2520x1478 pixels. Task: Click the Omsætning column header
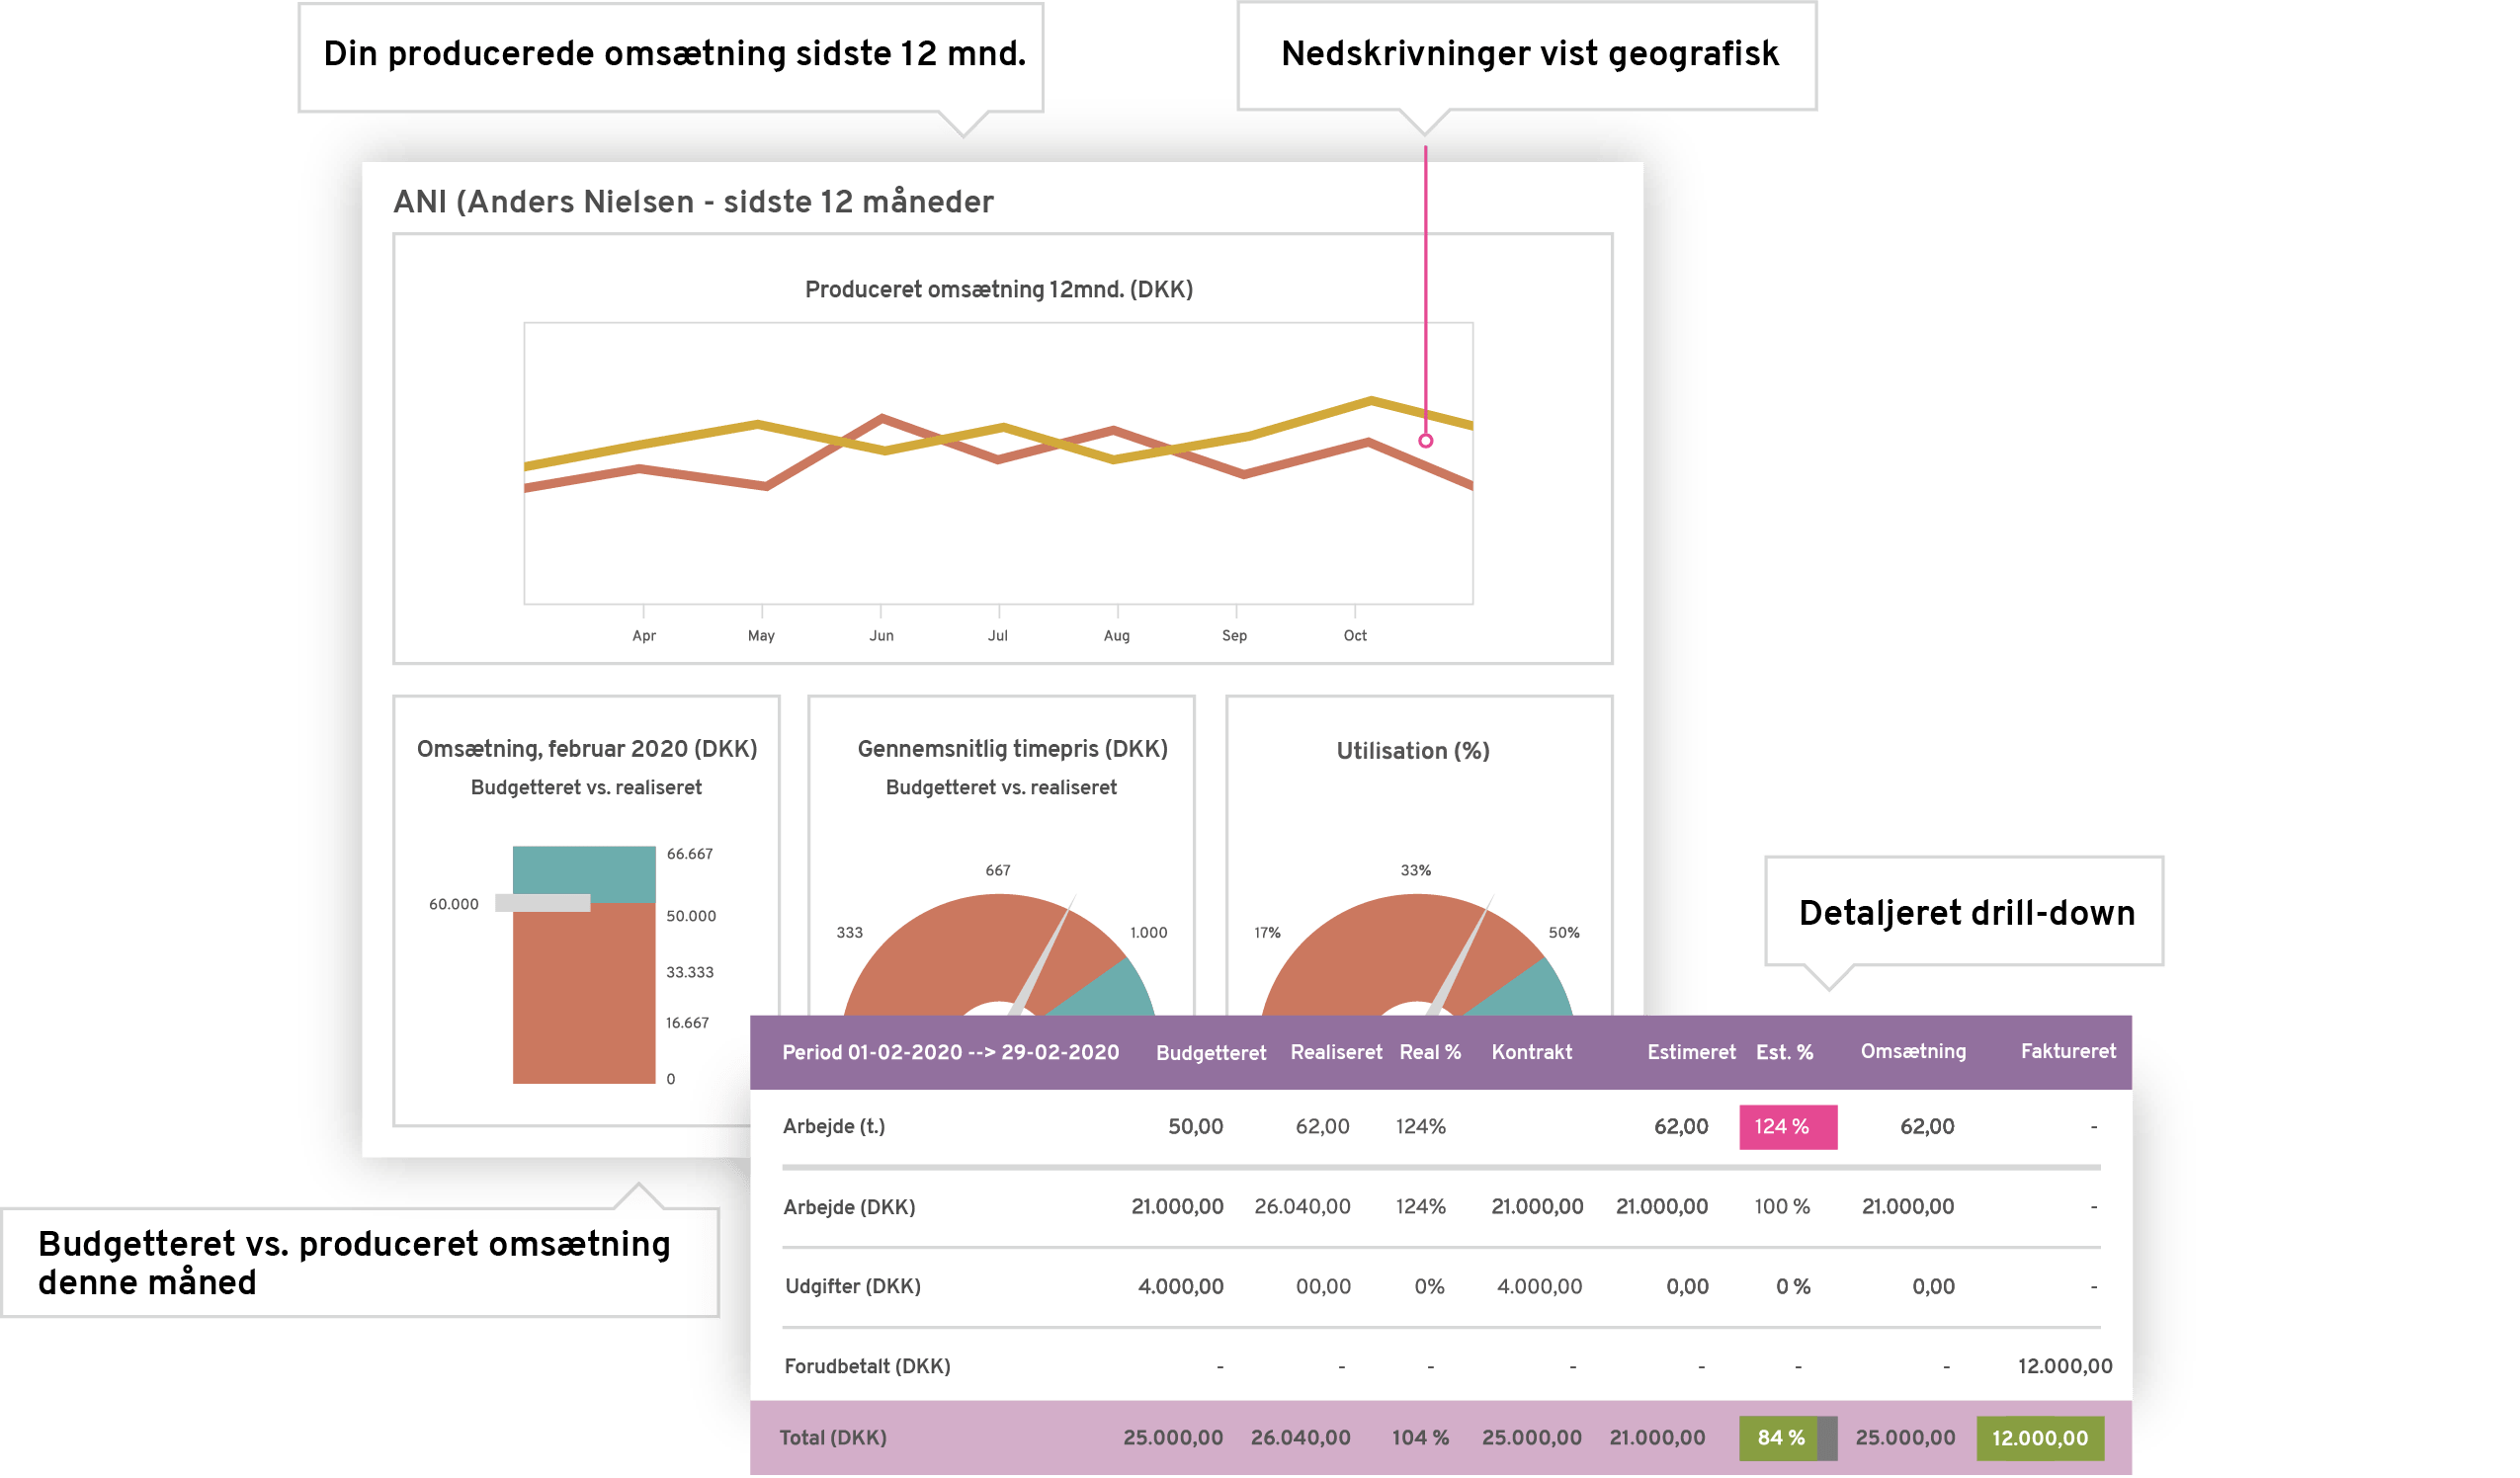[1912, 1051]
